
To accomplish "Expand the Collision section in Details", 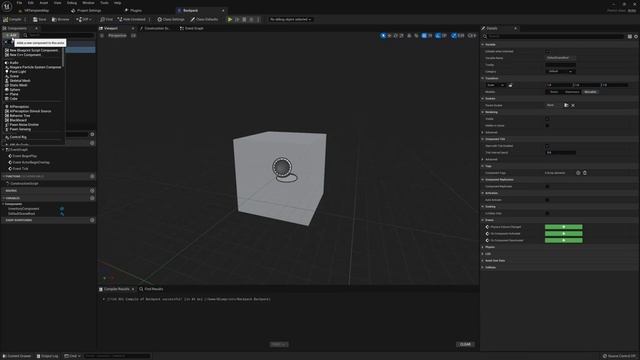I will tap(483, 267).
